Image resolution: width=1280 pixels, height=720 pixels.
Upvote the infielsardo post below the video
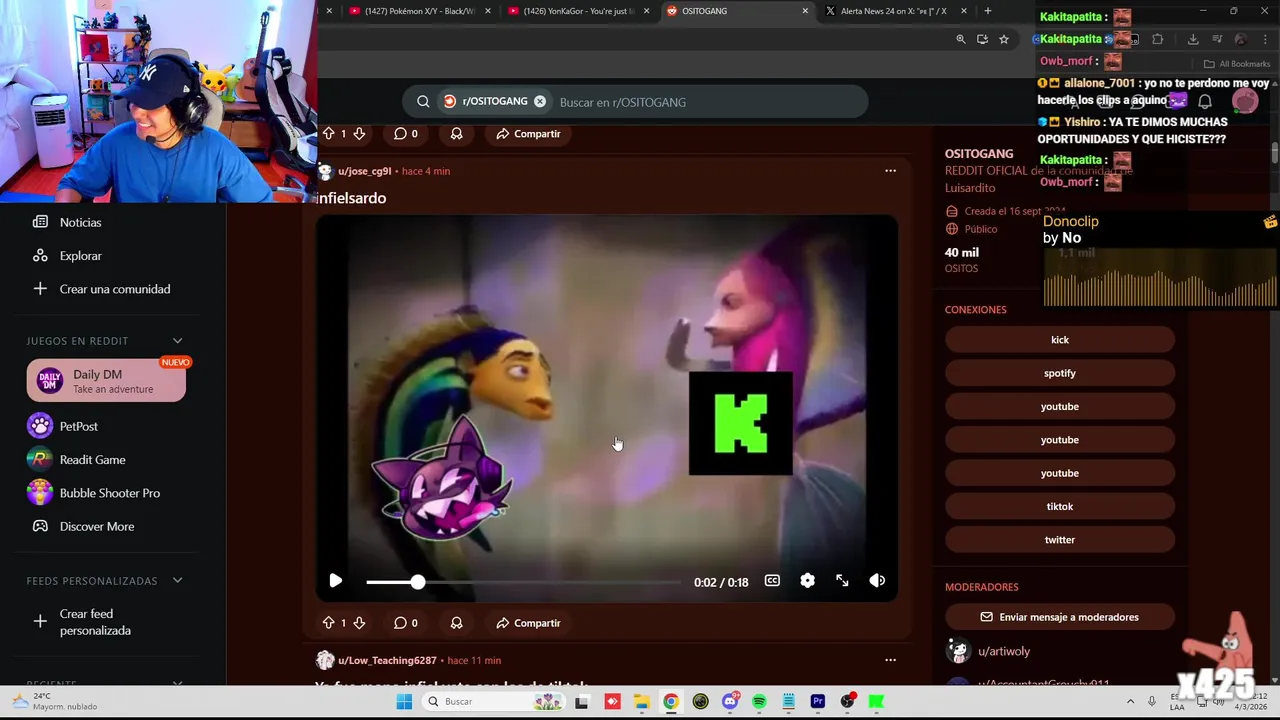[x=328, y=623]
